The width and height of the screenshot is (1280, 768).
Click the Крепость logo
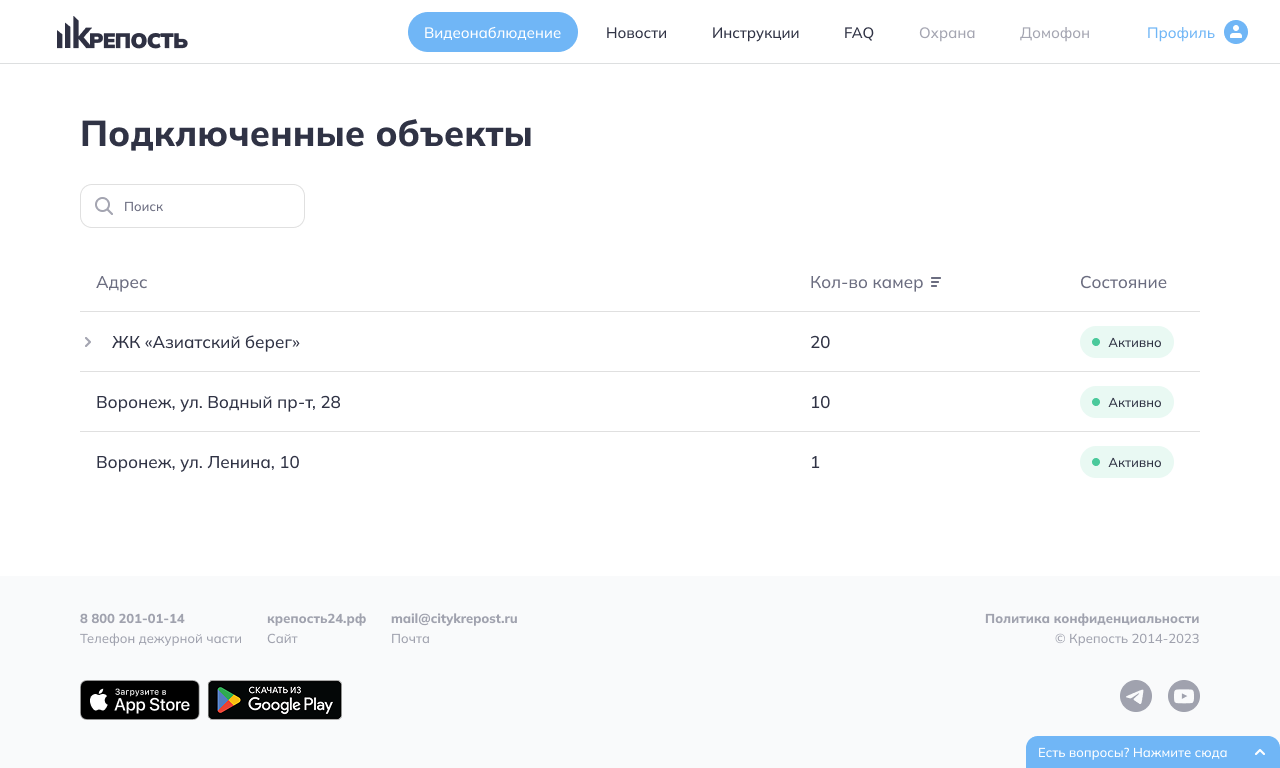pyautogui.click(x=122, y=32)
